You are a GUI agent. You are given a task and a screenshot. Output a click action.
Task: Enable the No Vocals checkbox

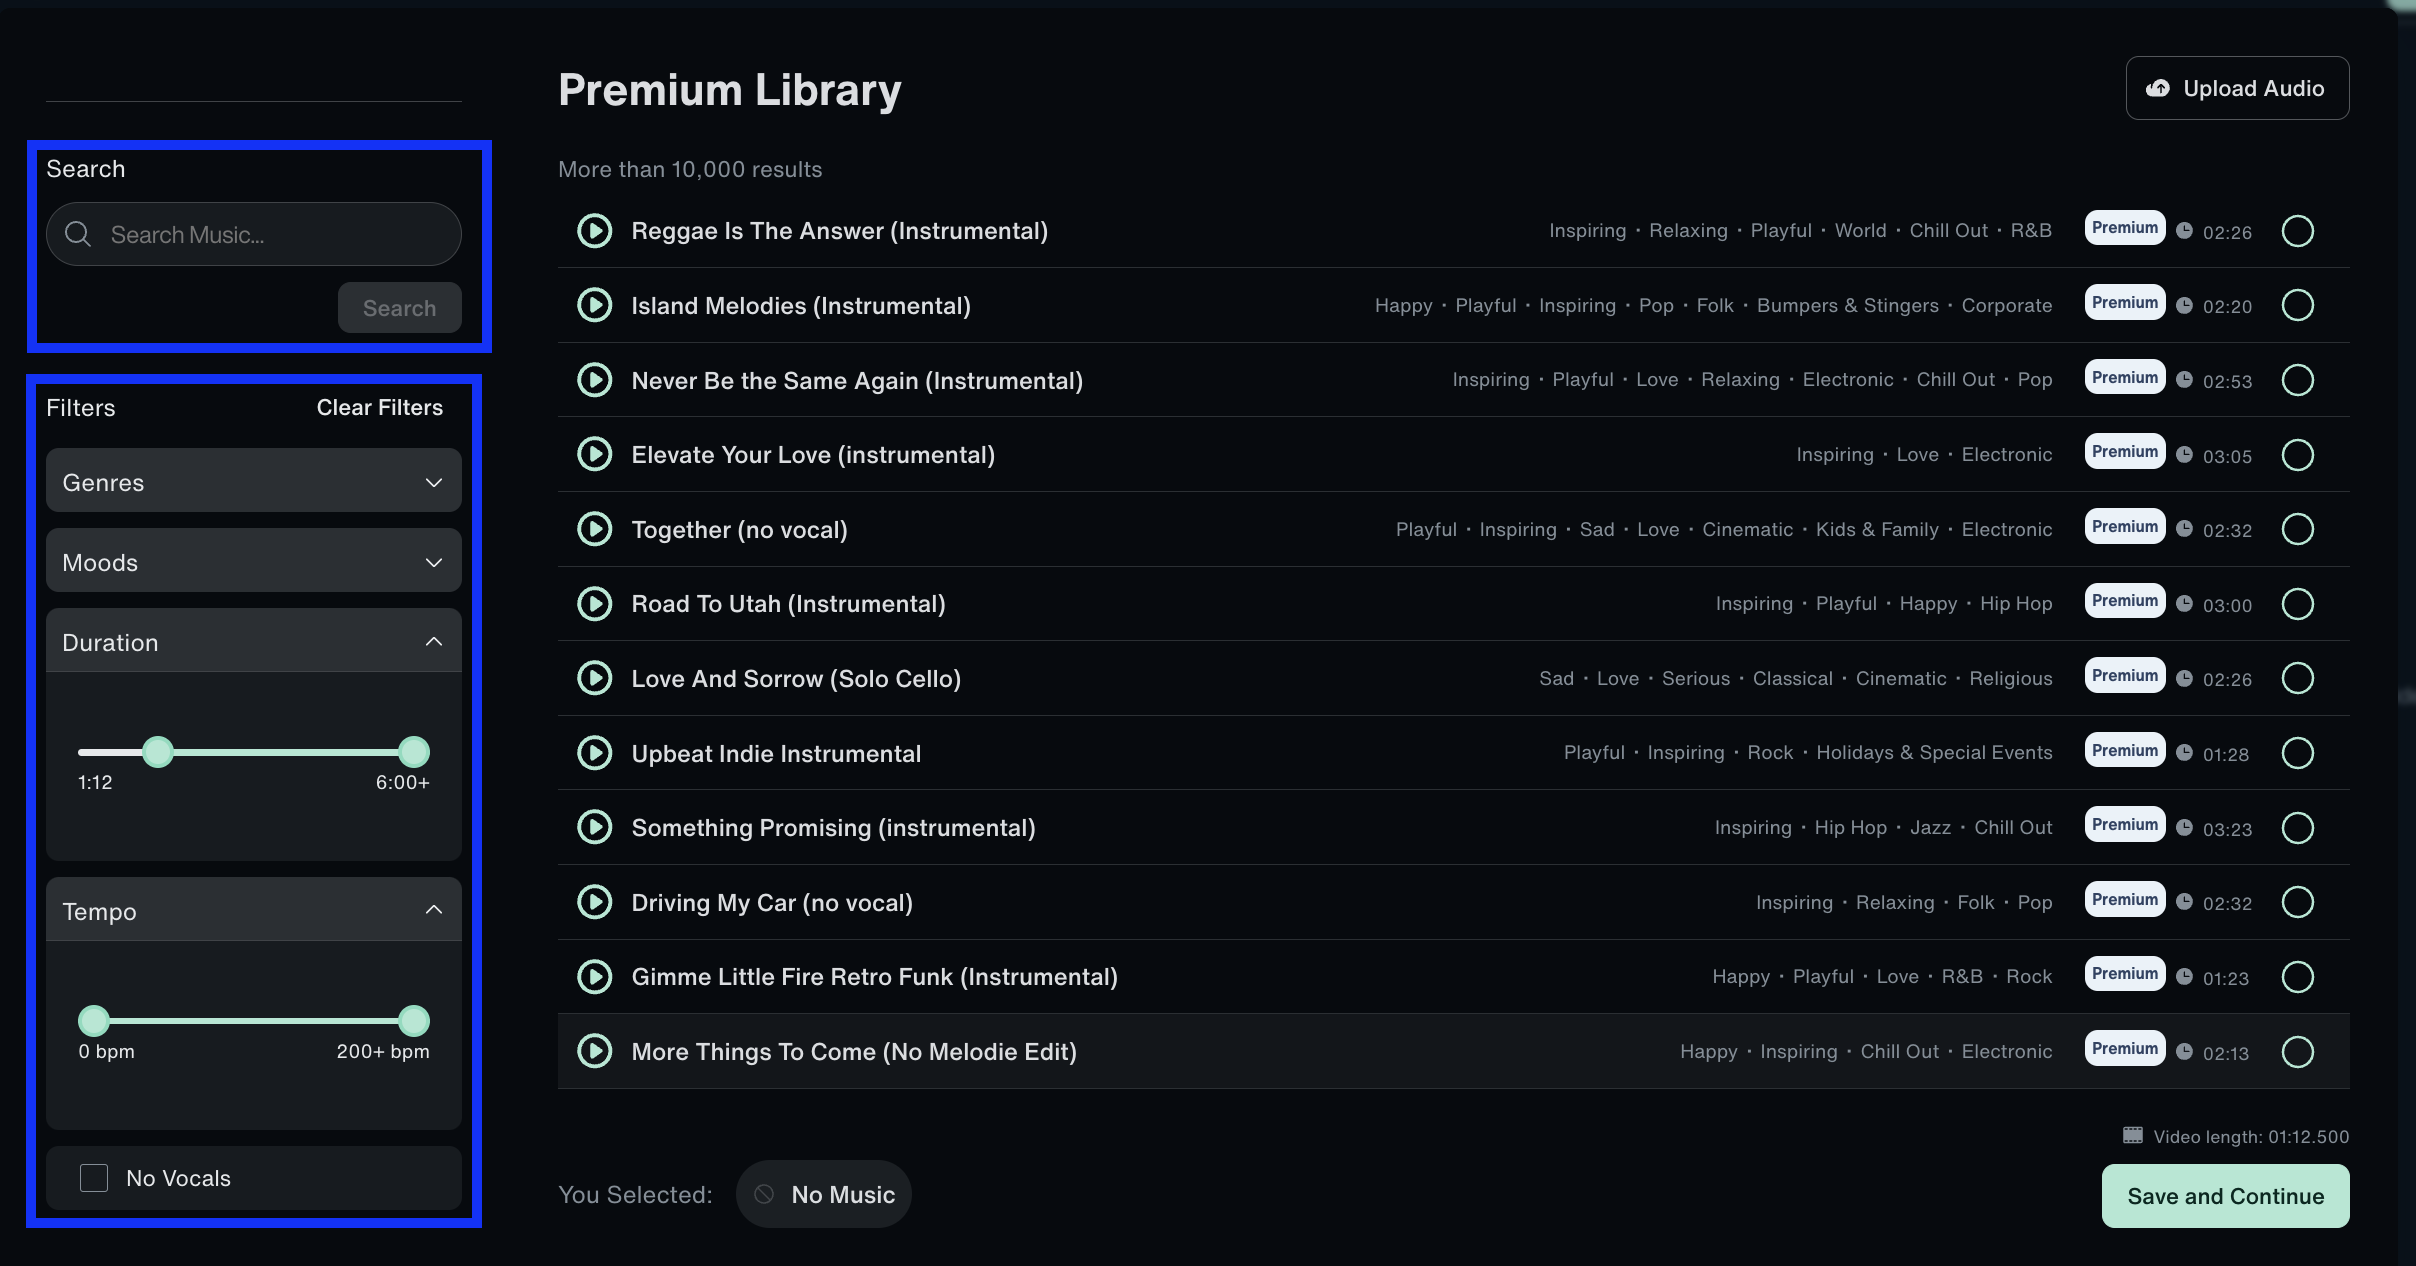(x=94, y=1178)
